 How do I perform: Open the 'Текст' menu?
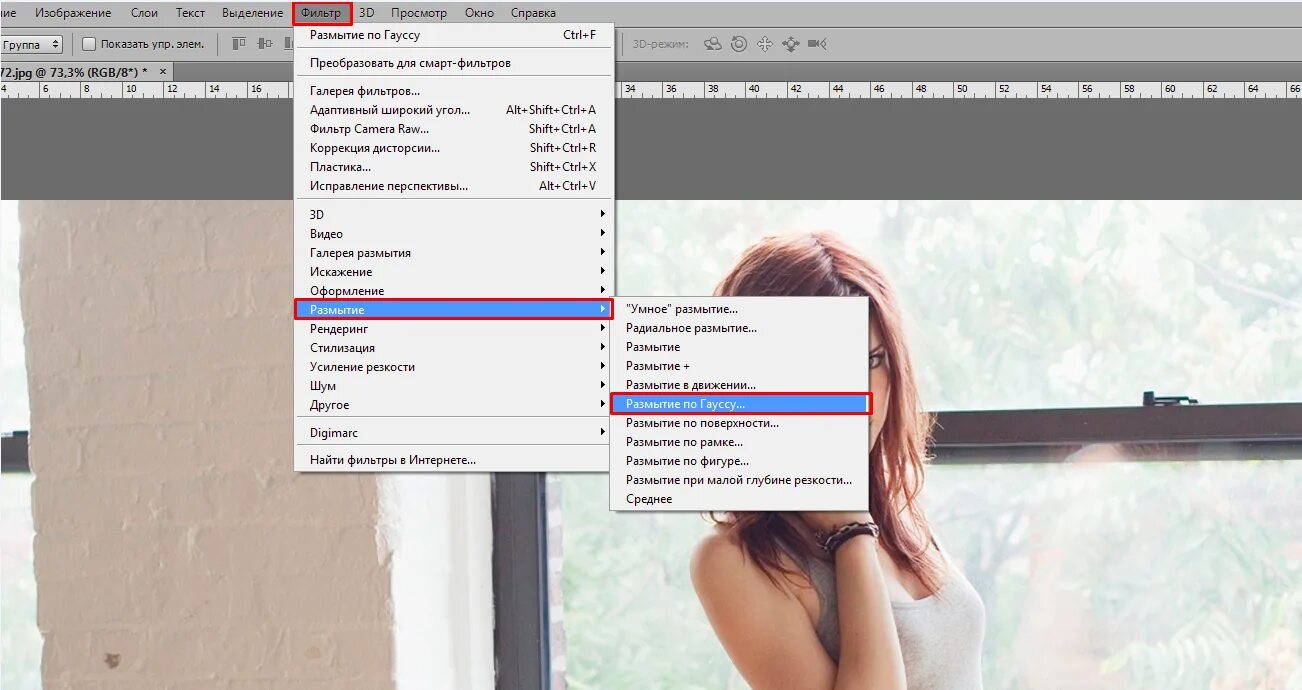(x=190, y=13)
